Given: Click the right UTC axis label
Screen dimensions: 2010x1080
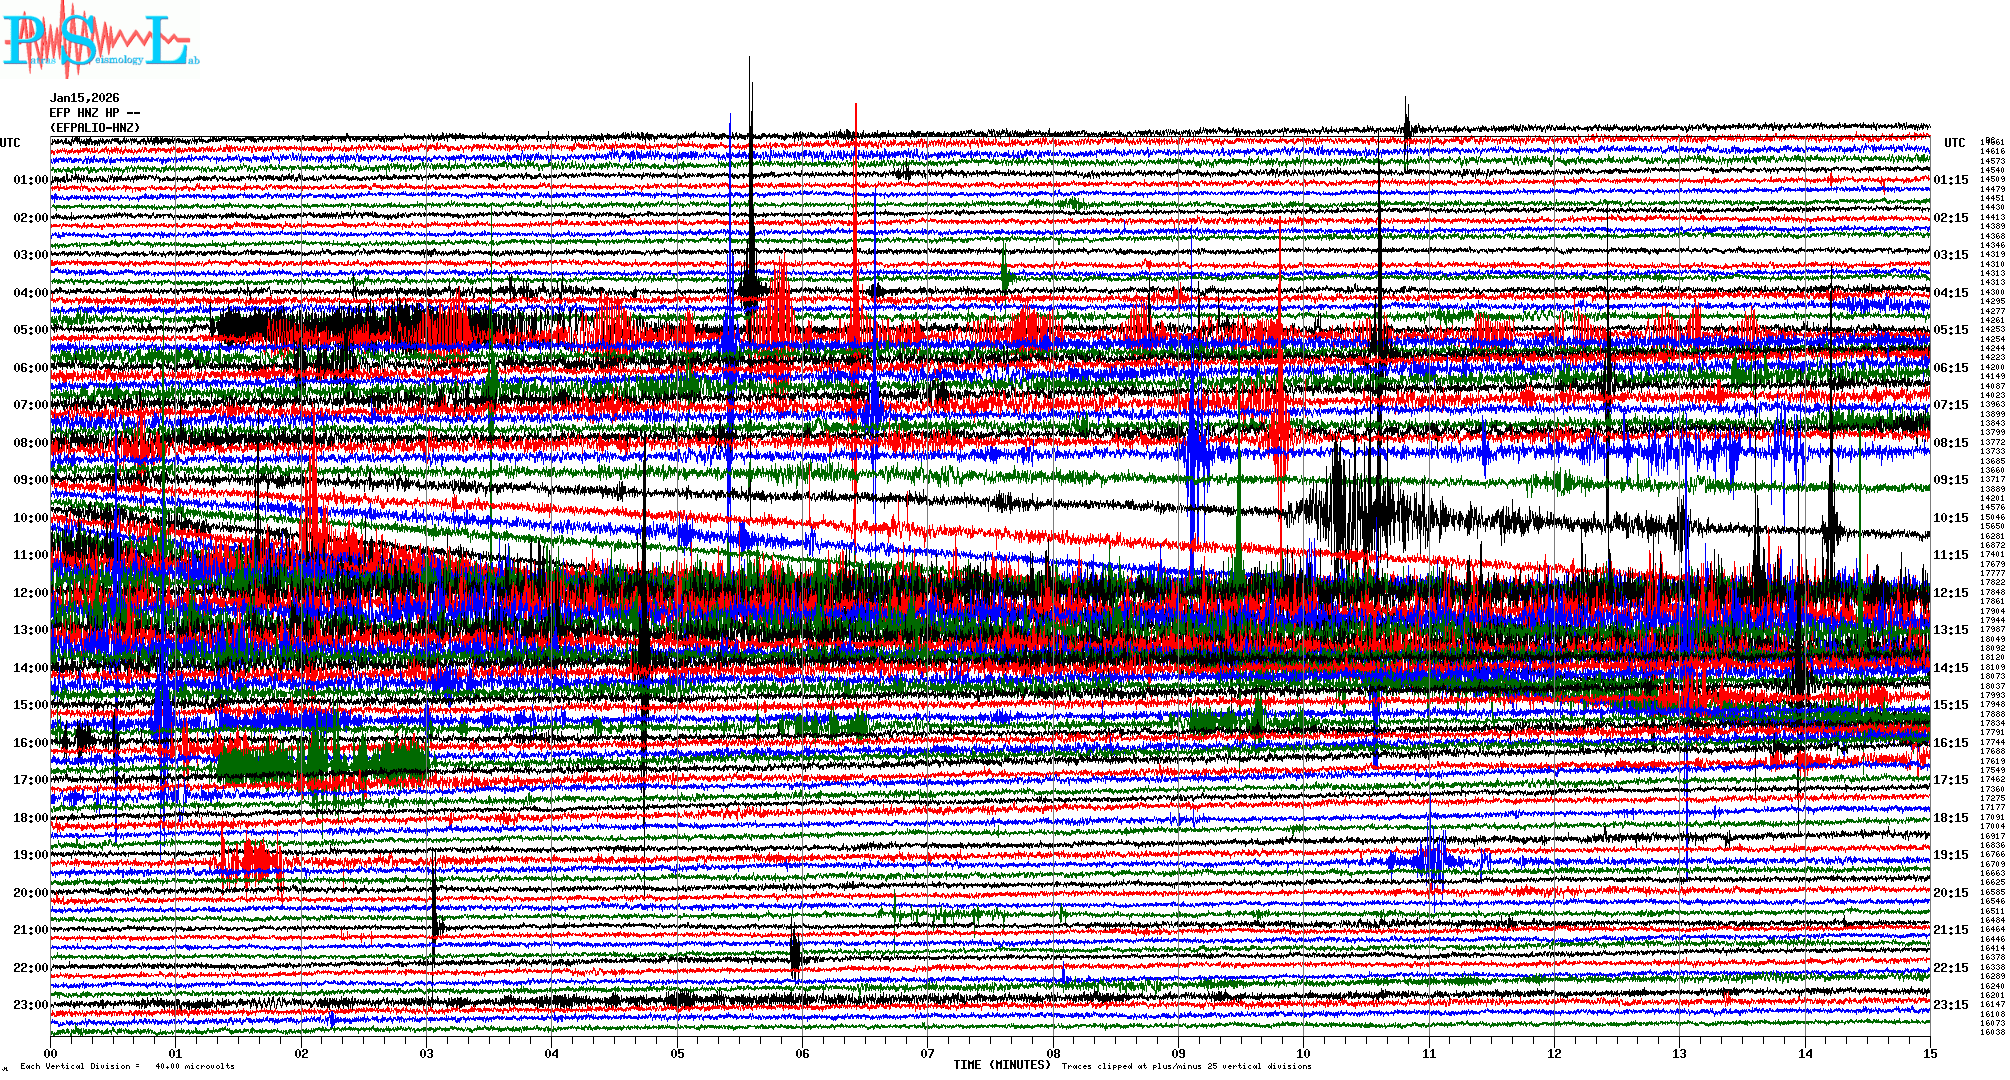Looking at the screenshot, I should pyautogui.click(x=1954, y=143).
